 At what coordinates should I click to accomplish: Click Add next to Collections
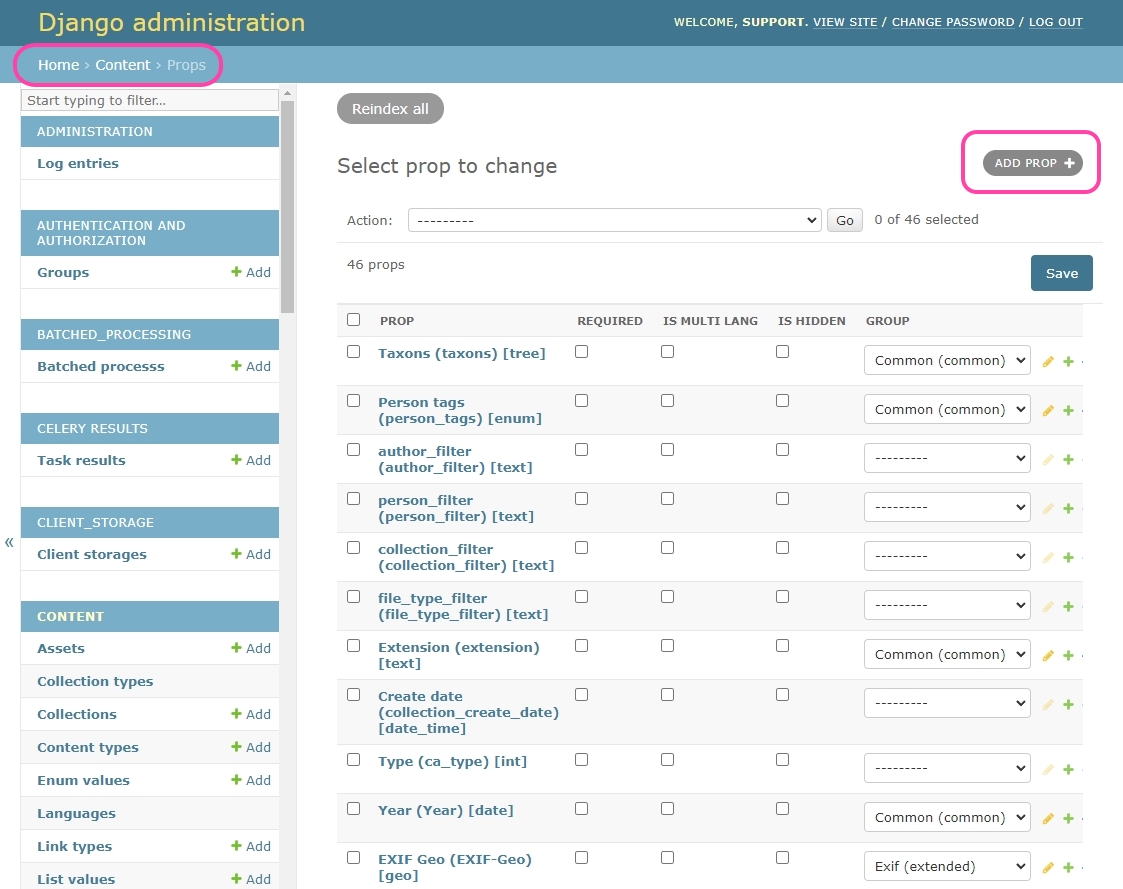click(251, 714)
